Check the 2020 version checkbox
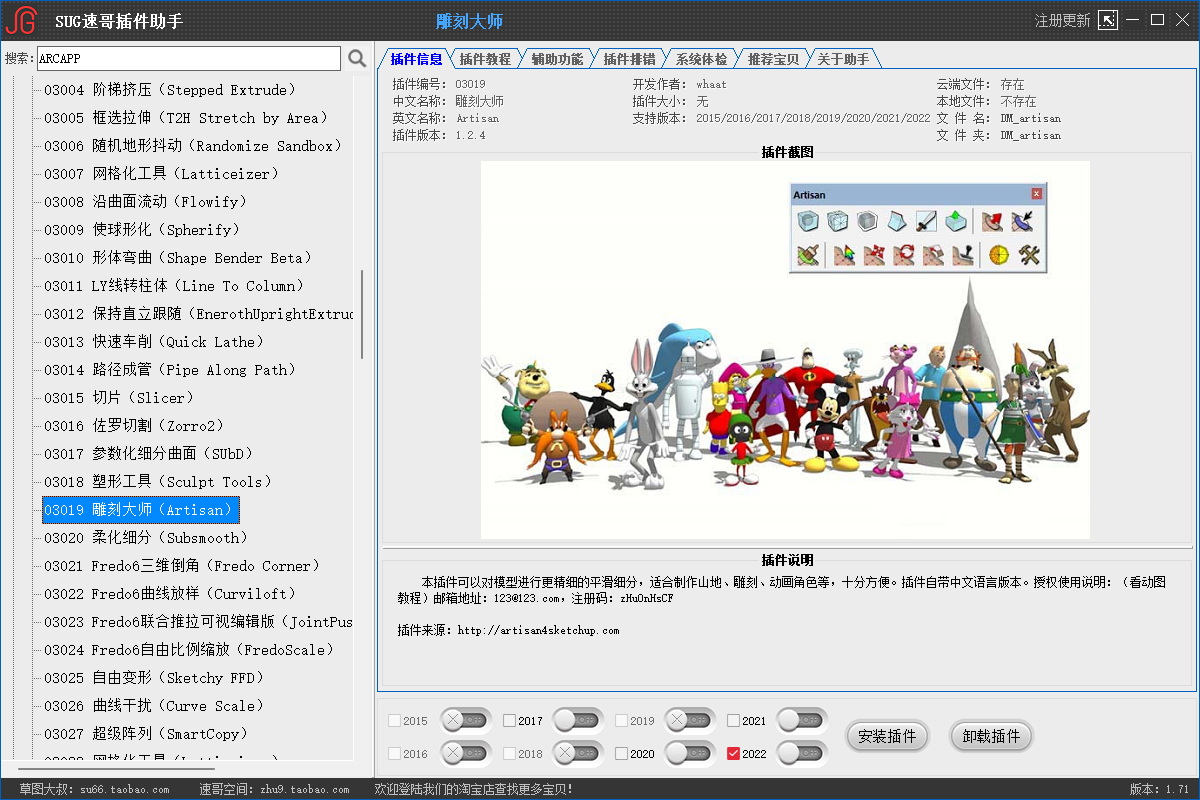 pyautogui.click(x=622, y=753)
